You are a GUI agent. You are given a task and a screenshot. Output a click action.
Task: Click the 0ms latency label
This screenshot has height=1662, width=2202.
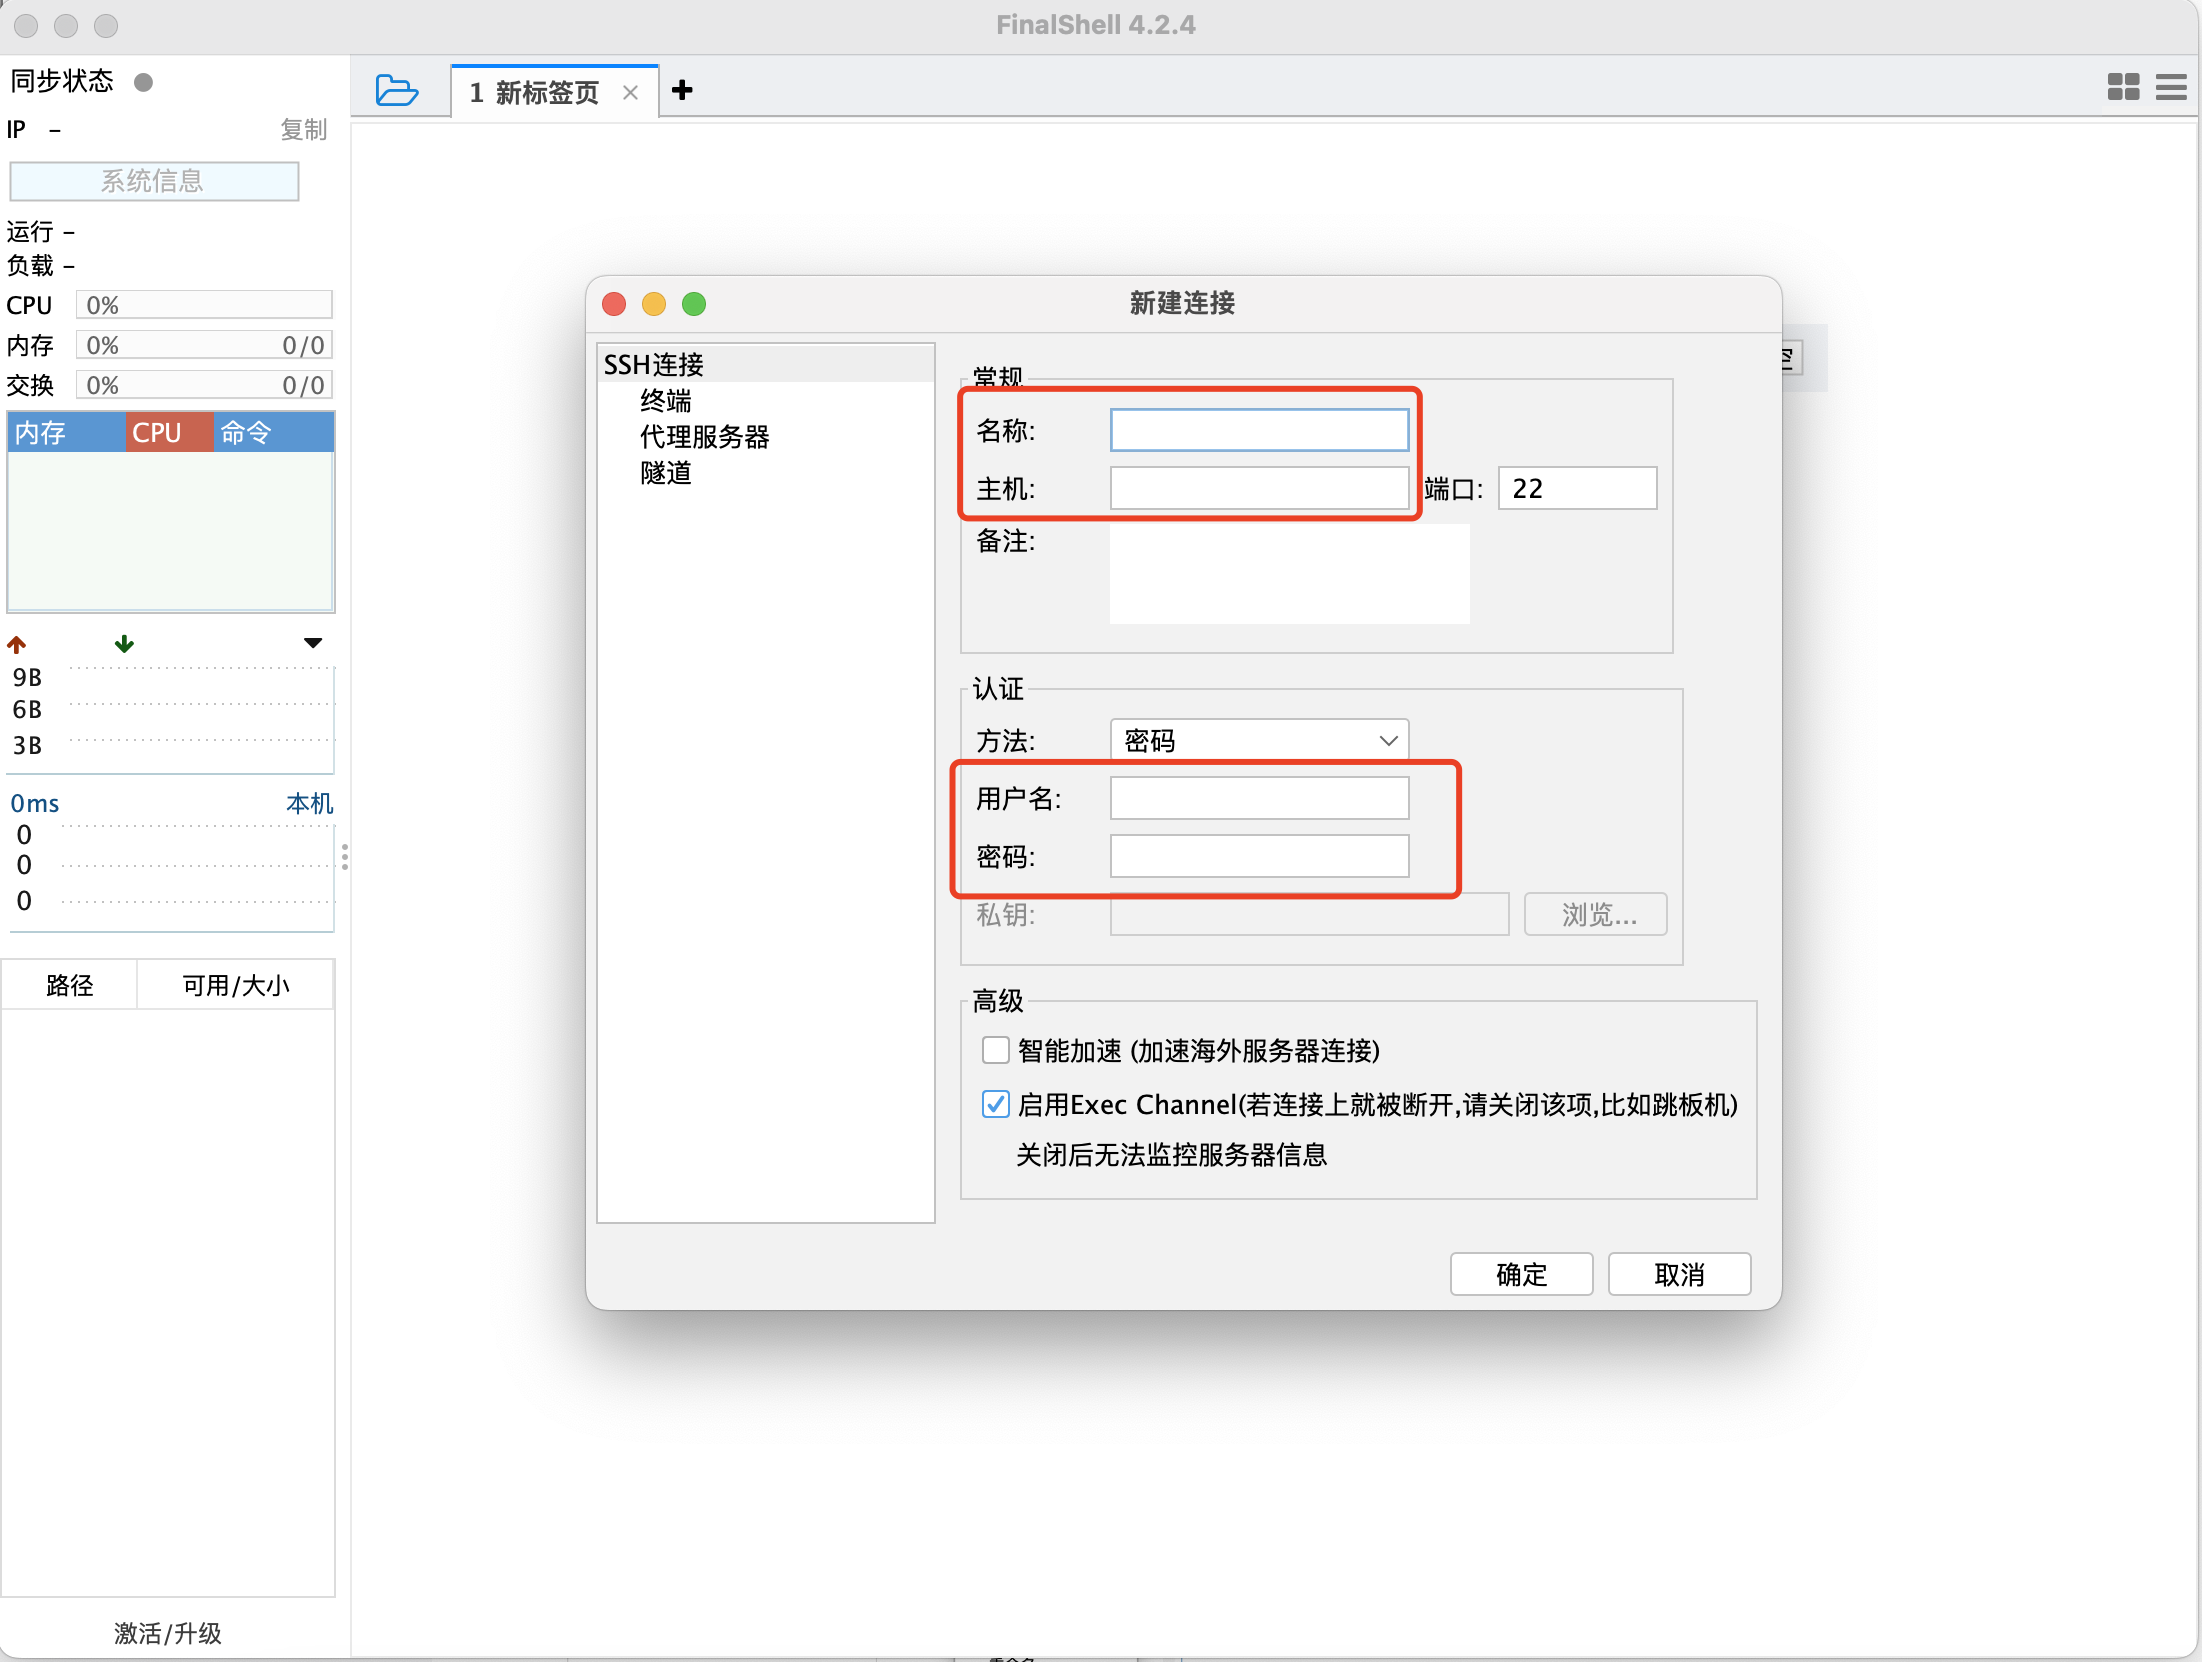(x=35, y=803)
